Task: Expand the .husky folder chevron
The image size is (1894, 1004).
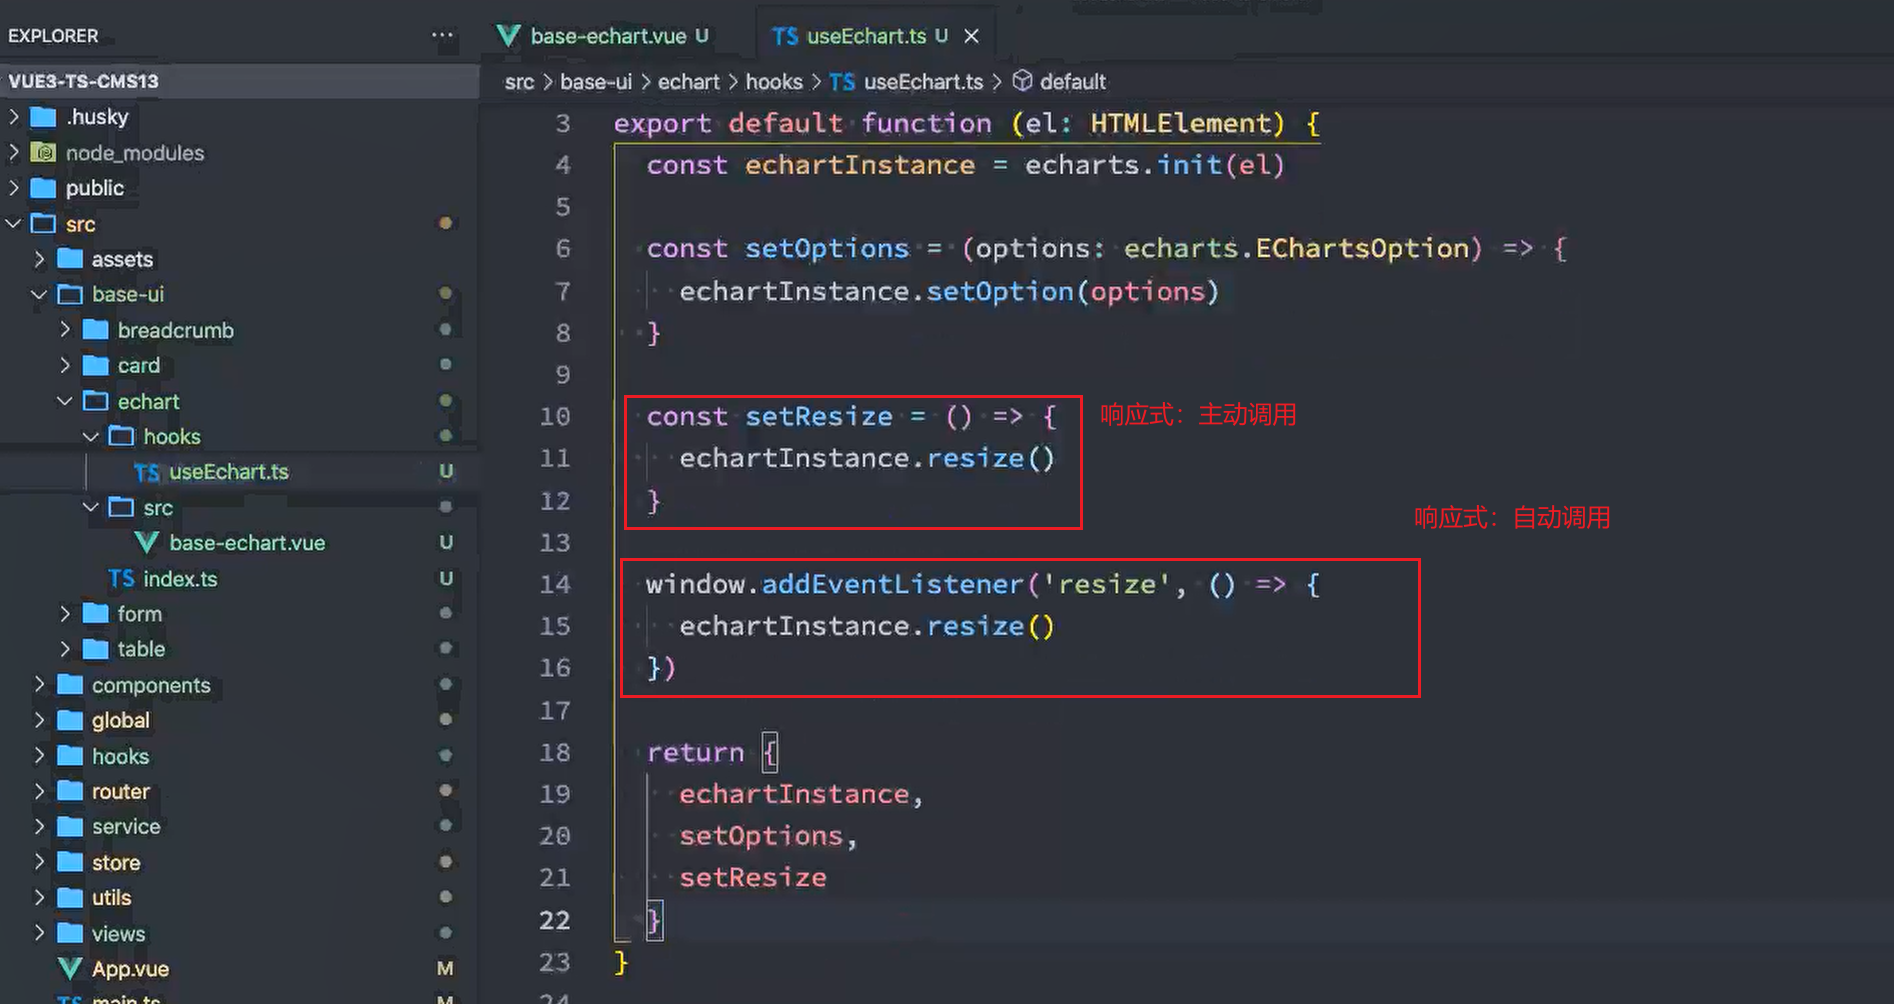Action: pos(14,117)
